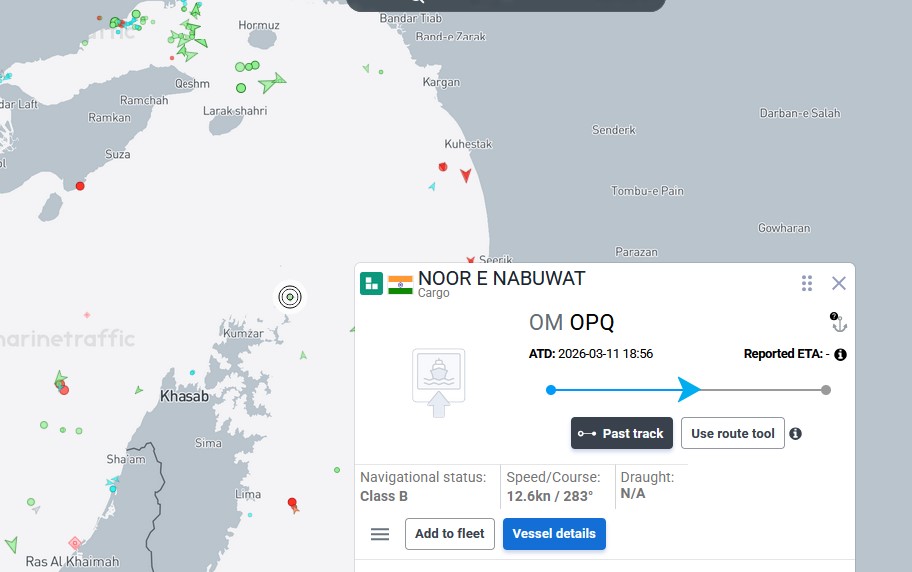Viewport: 912px width, 572px height.
Task: Click the info icon beside Use route tool
Action: 796,434
